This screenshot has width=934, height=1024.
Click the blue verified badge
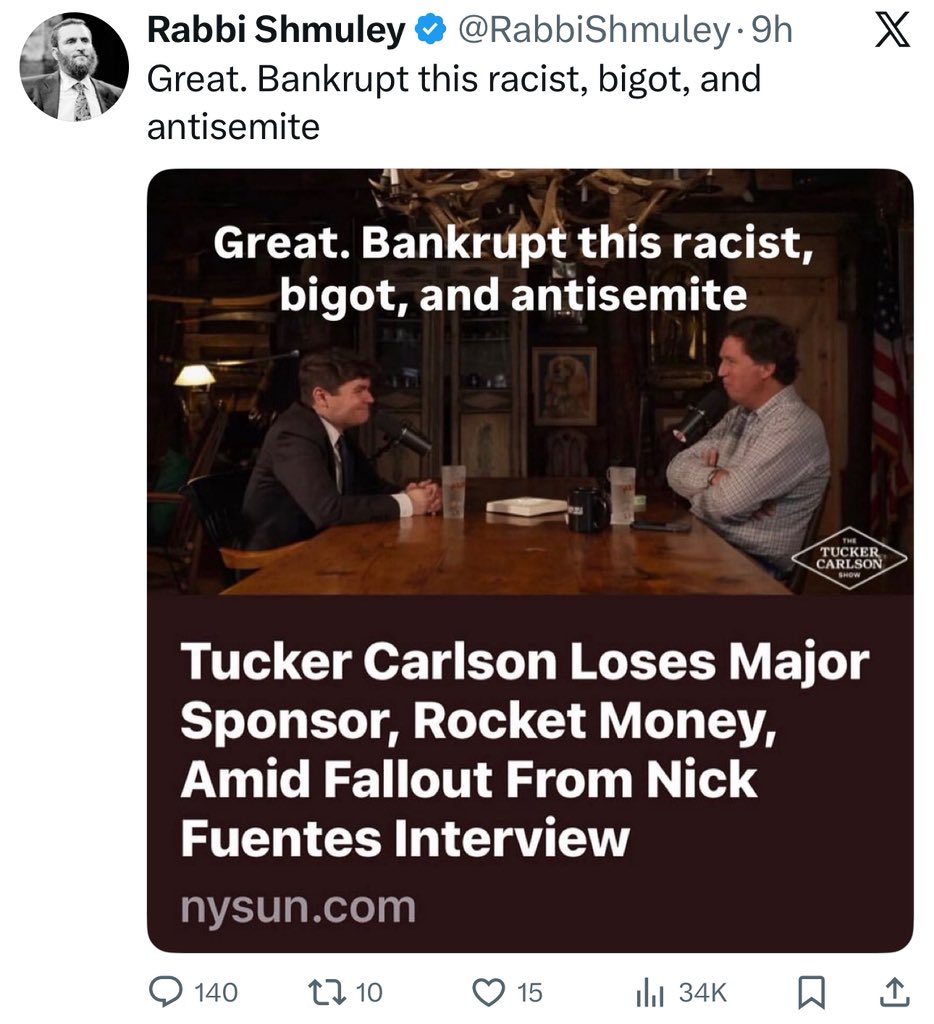click(430, 31)
